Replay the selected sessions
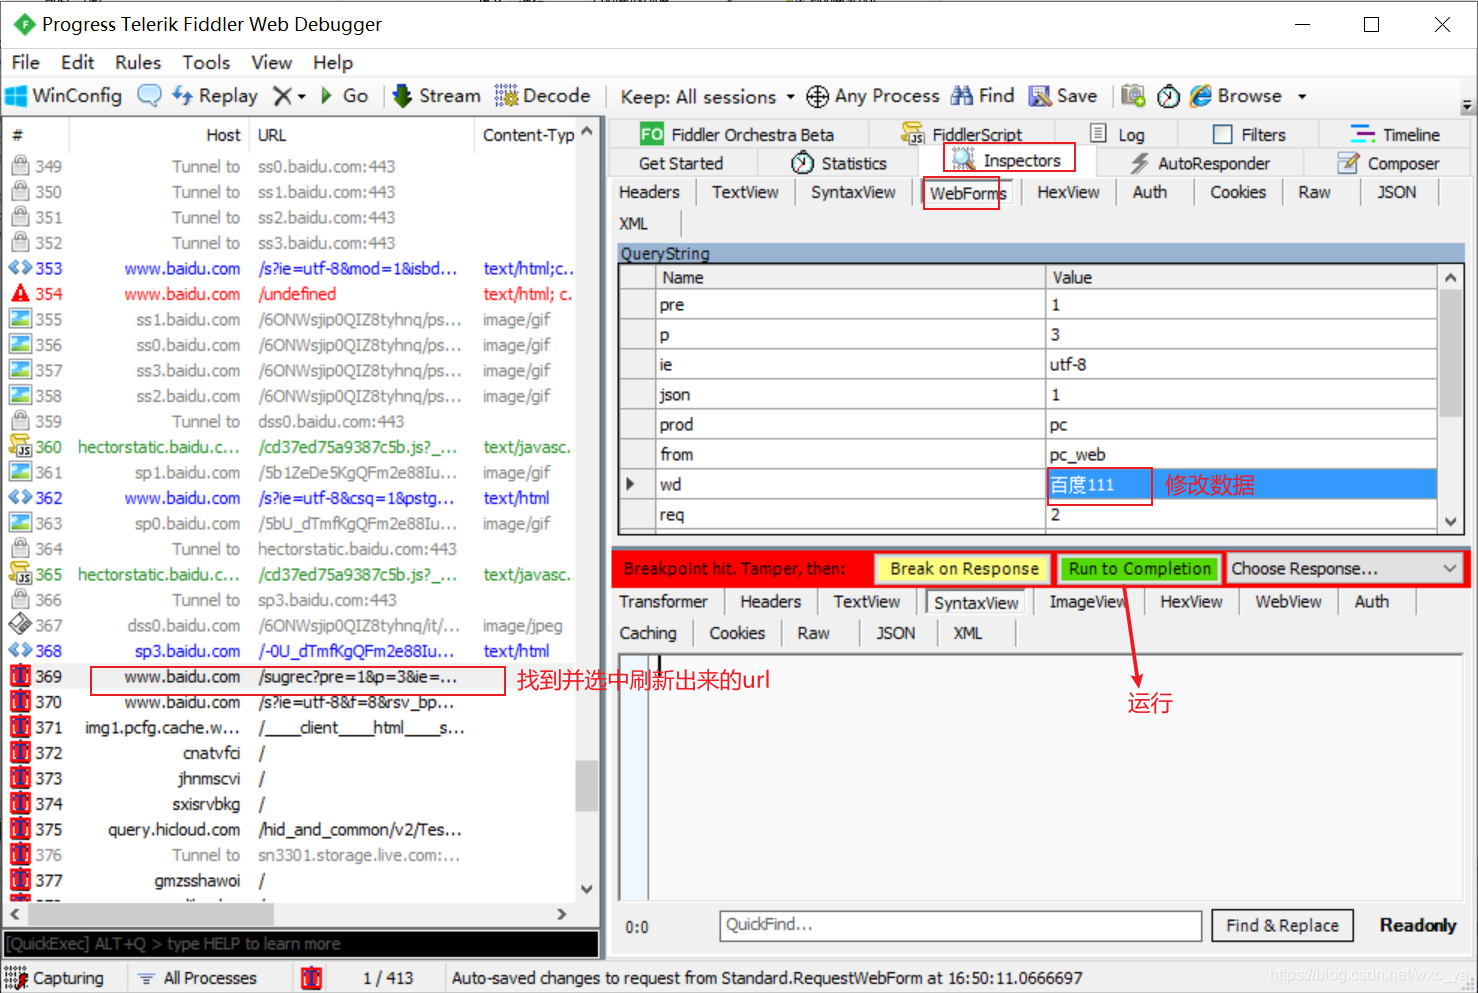 click(215, 96)
